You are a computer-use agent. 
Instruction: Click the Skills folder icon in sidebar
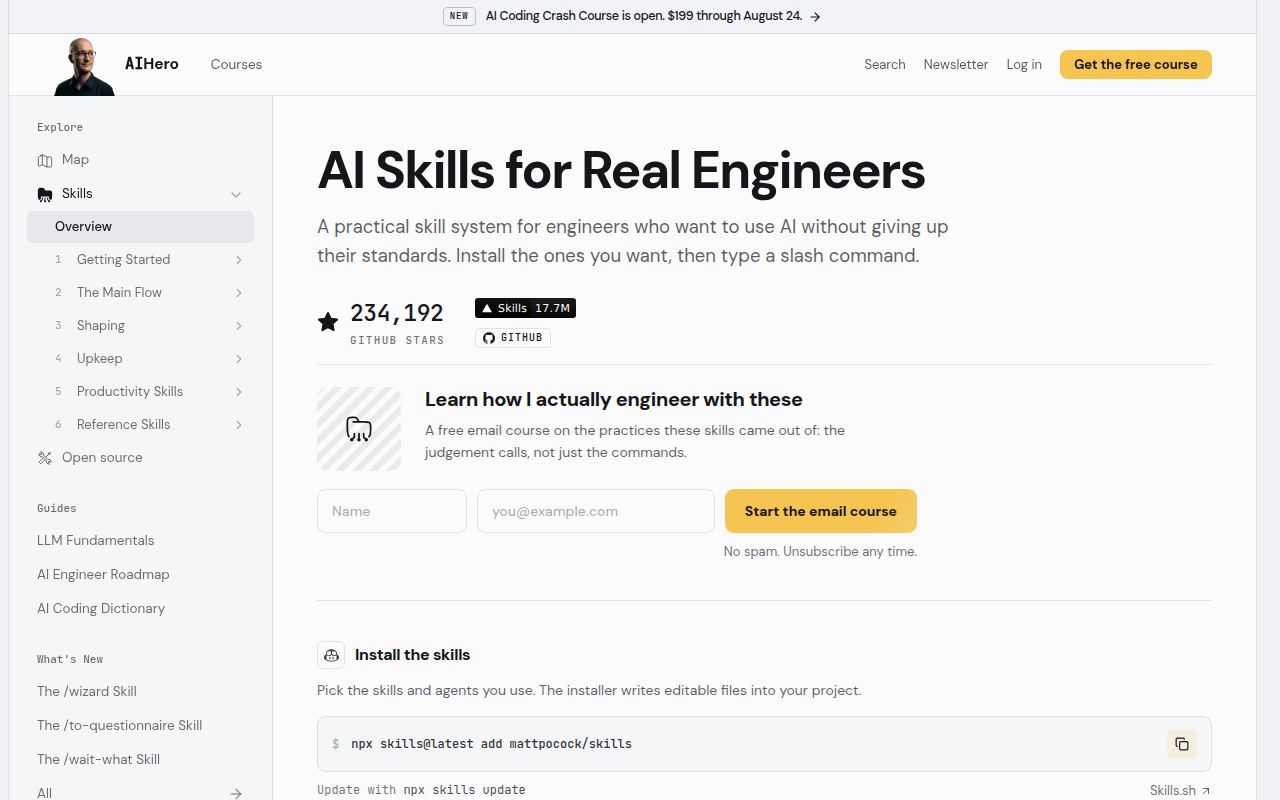[x=45, y=194]
